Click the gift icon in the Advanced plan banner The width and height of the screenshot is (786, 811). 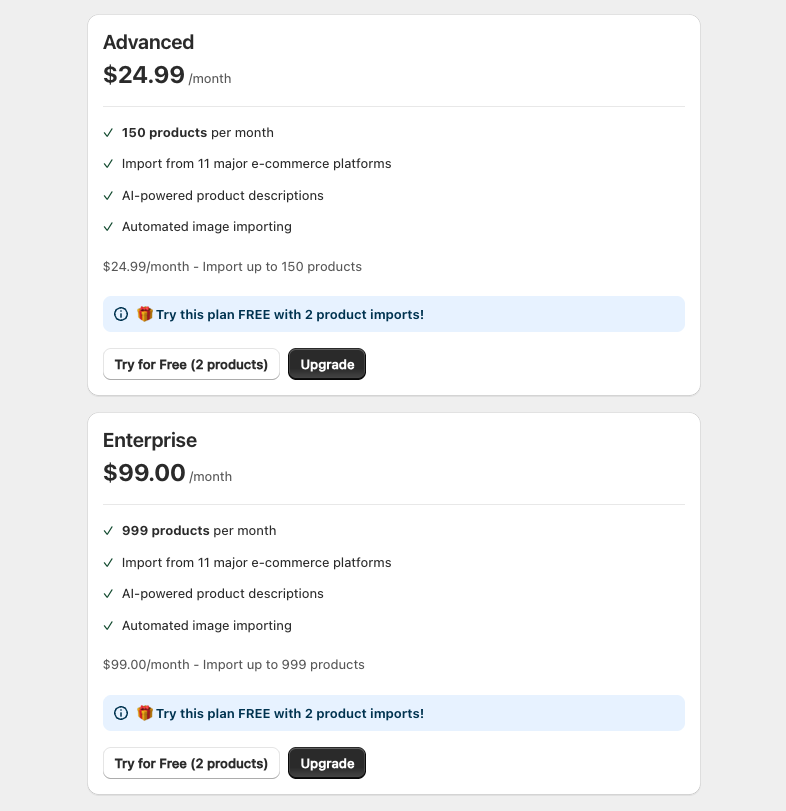coord(143,313)
